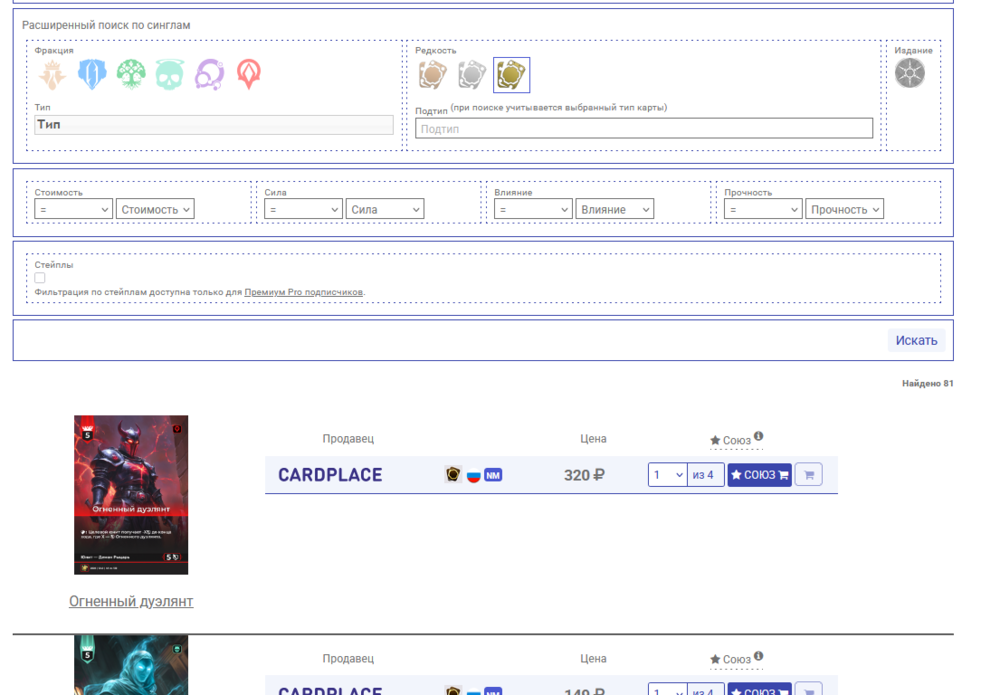Open the Огненный дуэлянт card thumbnail
1000x695 pixels.
(x=131, y=494)
